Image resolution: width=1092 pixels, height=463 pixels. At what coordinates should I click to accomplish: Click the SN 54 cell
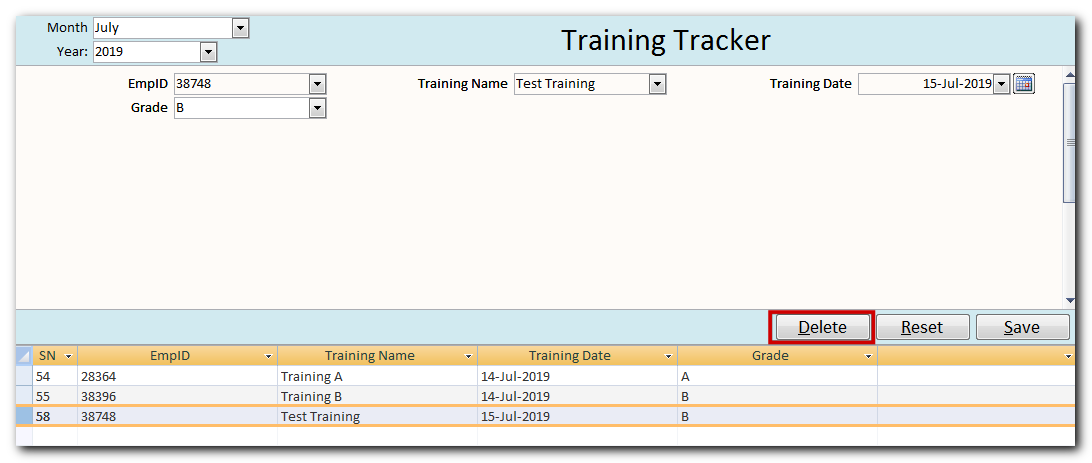[55, 377]
